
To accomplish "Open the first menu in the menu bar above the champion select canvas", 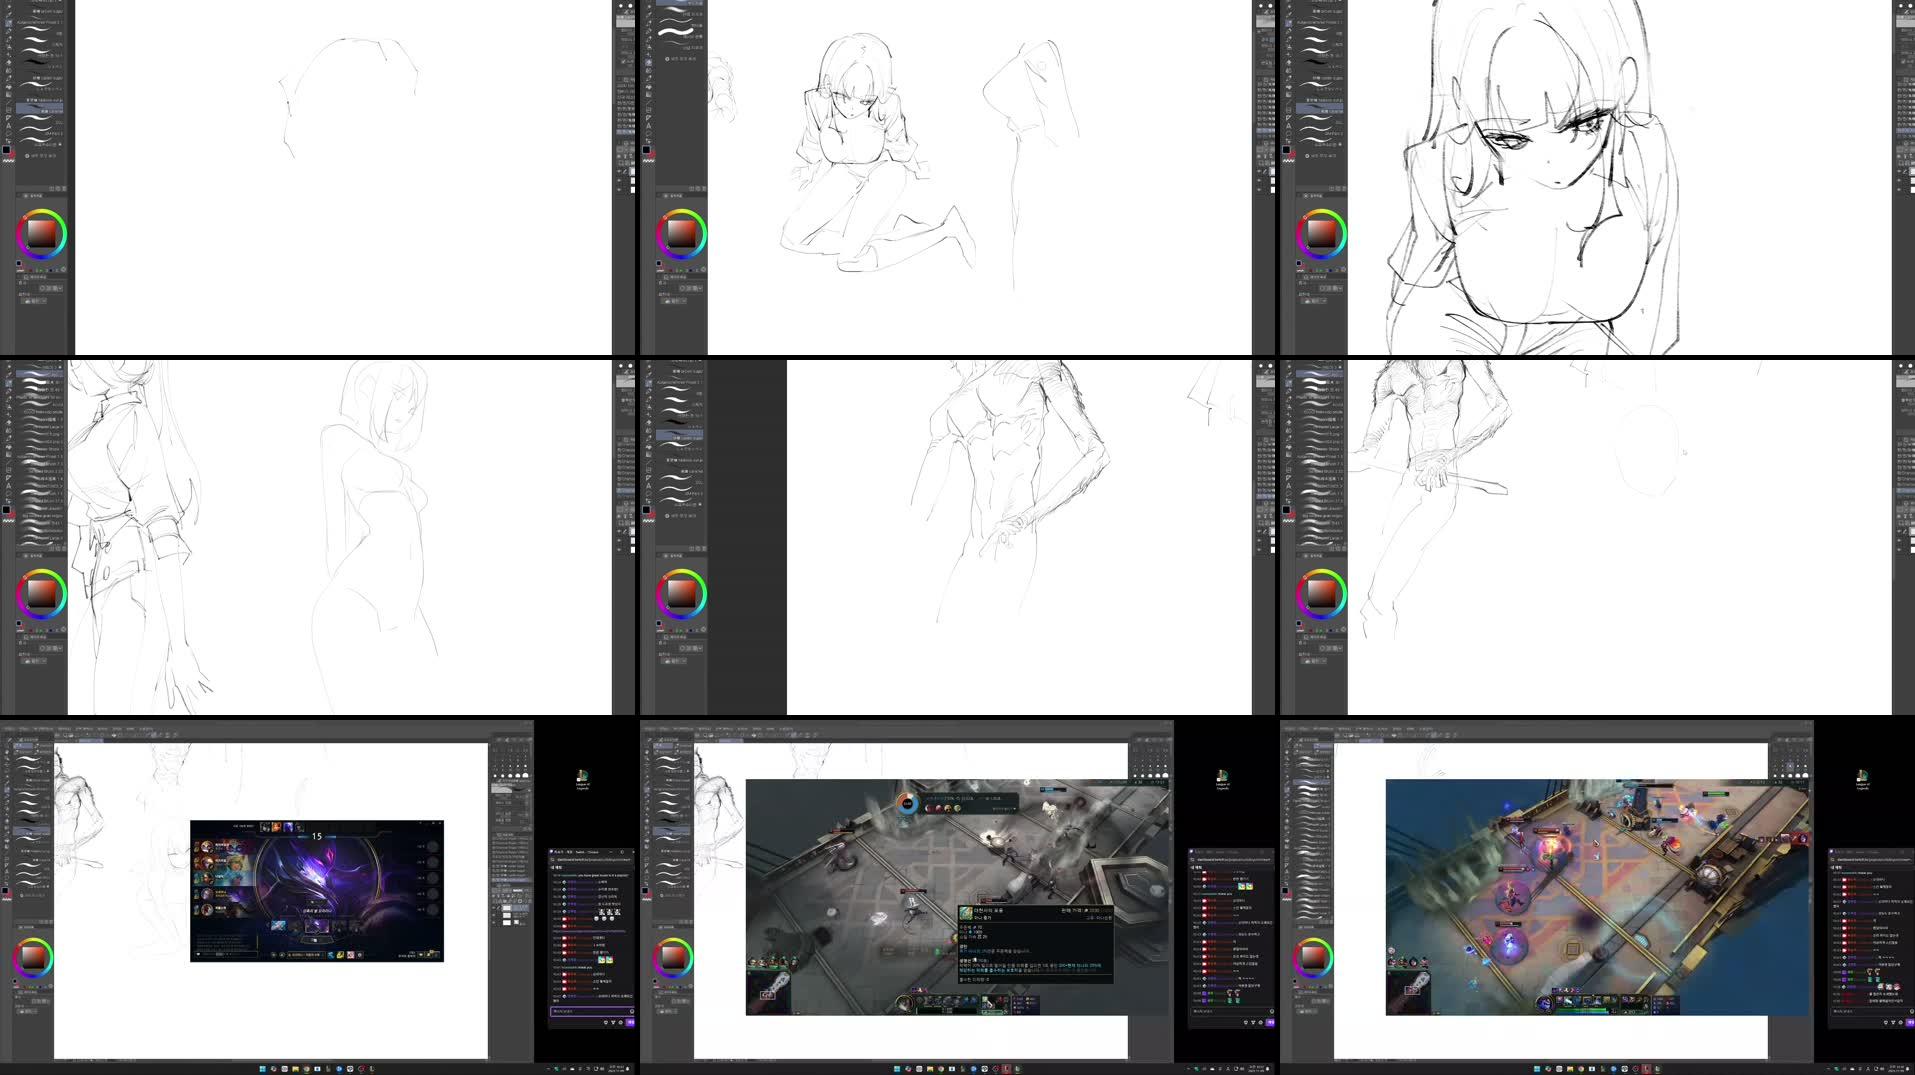I will [9, 729].
